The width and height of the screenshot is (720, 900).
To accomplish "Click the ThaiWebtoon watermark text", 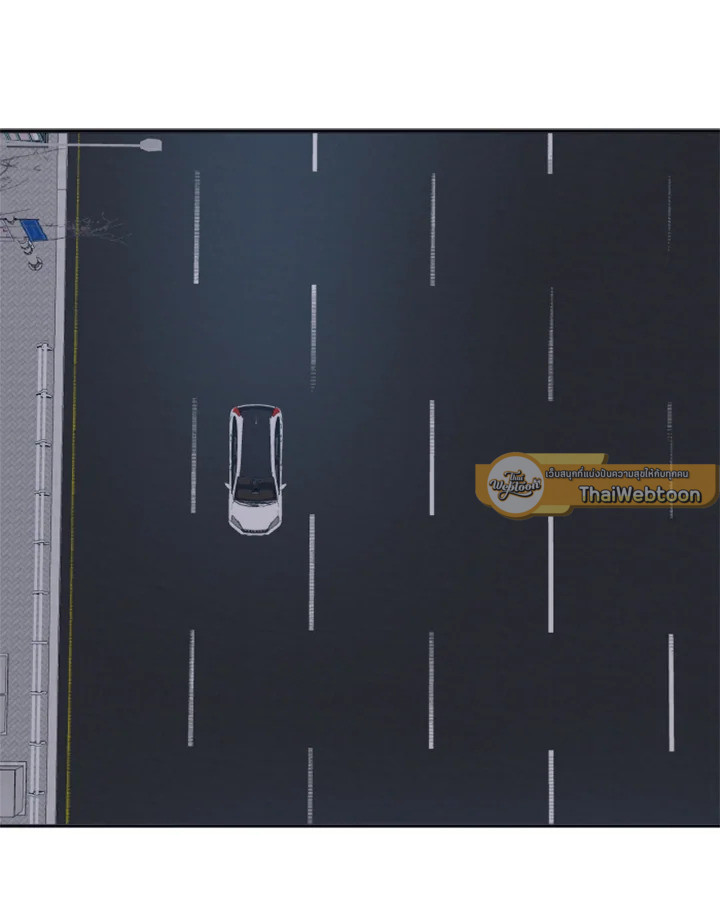I will (x=639, y=494).
